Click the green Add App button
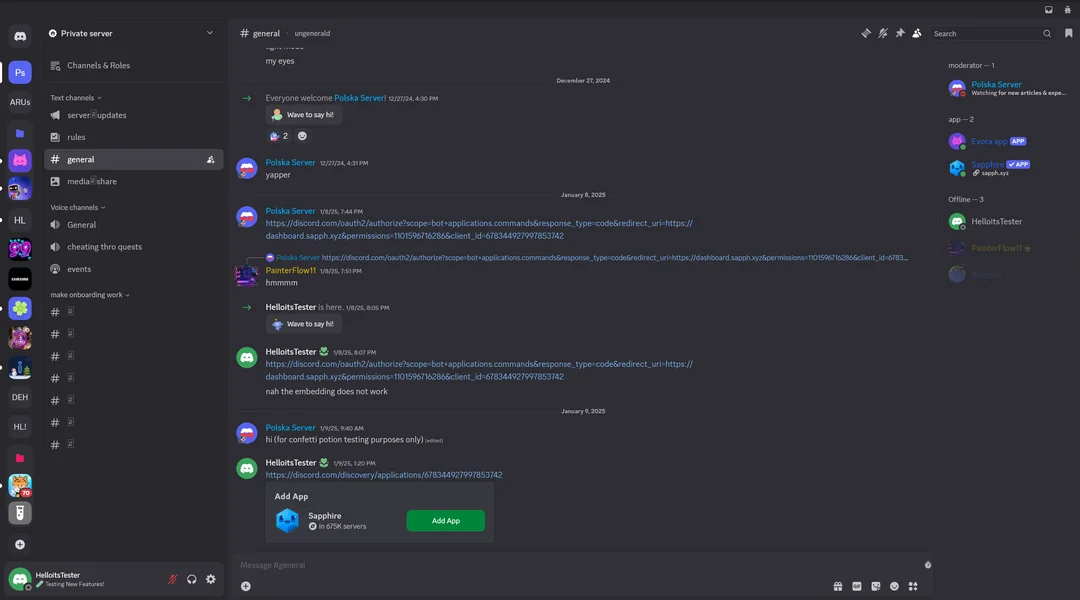 coord(446,521)
